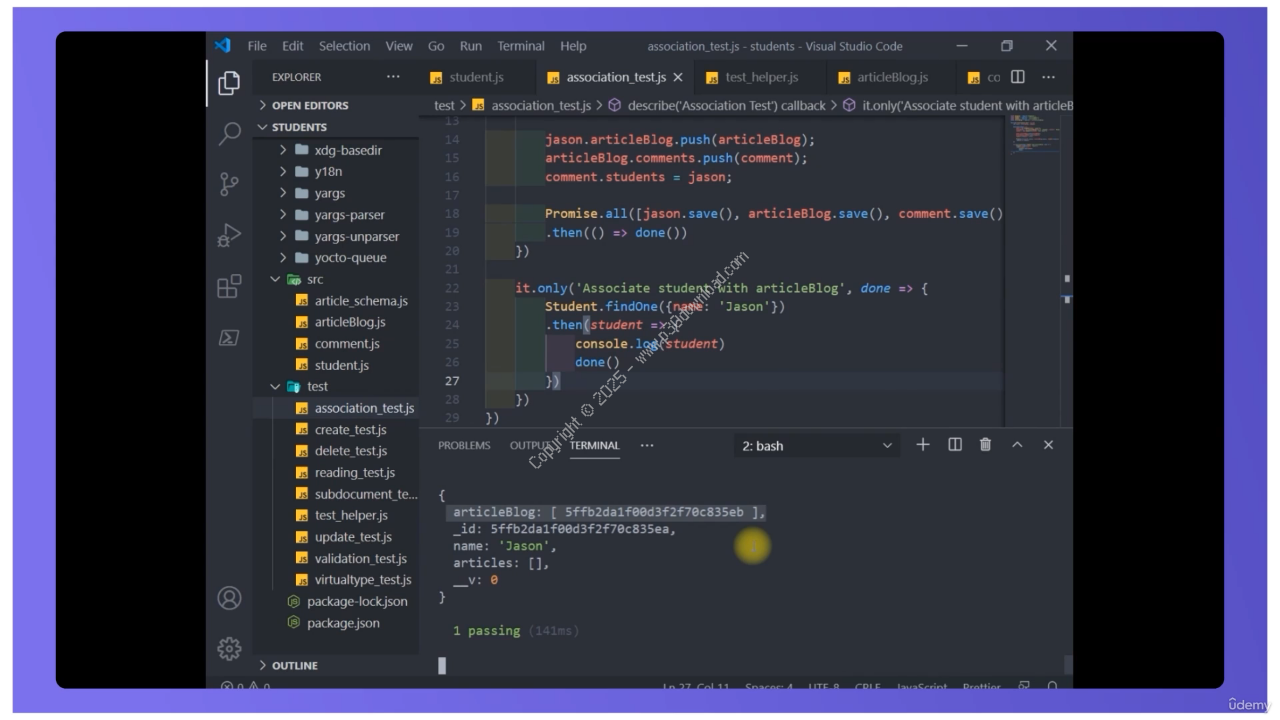Expand the y18n folder
Screen dimensions: 1280x720
tap(336, 171)
